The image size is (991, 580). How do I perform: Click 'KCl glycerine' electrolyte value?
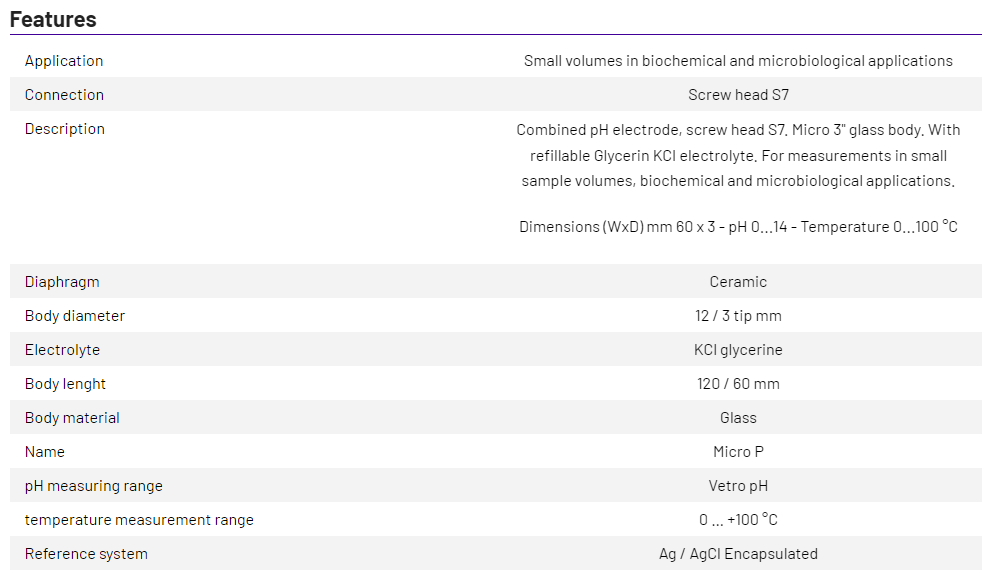coord(738,350)
